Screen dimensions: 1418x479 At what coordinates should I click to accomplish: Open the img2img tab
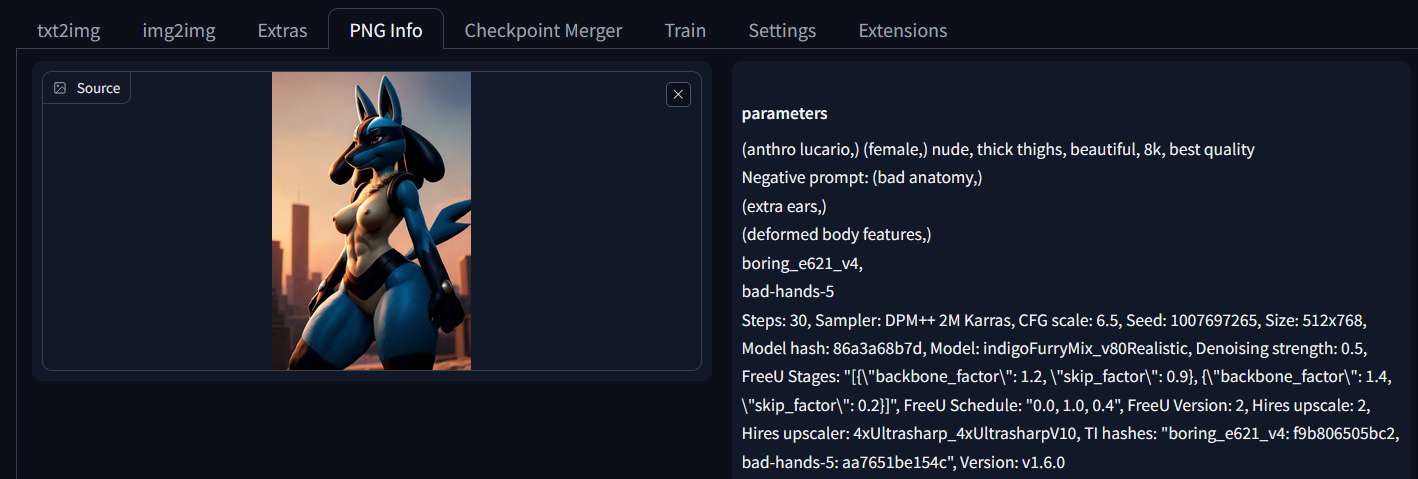coord(179,30)
